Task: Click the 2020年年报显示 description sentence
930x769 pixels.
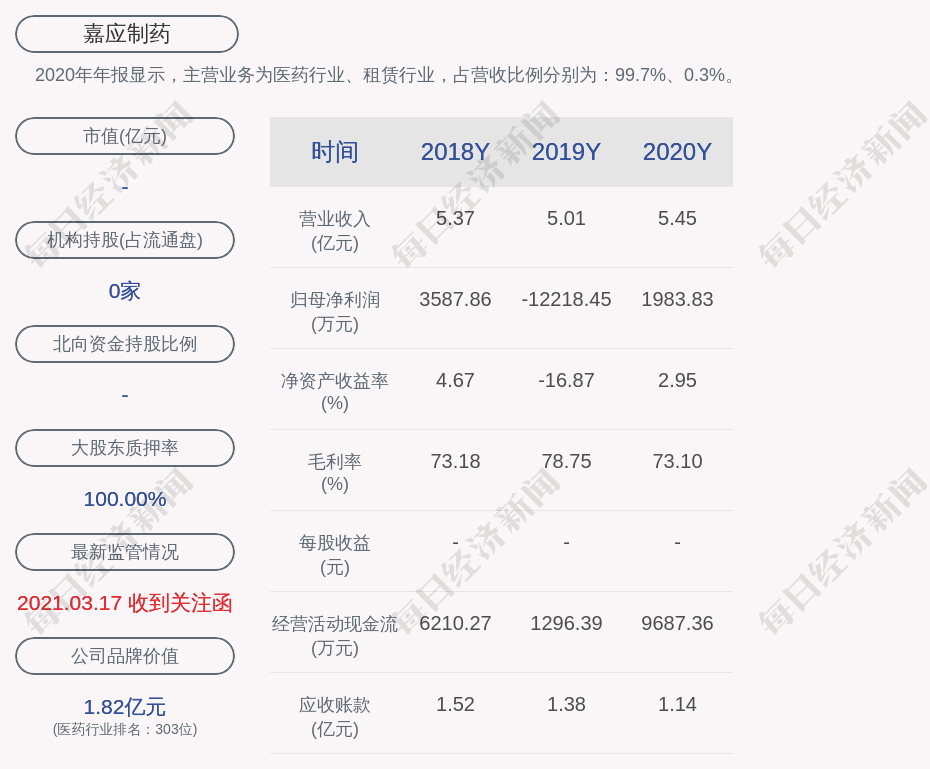Action: pyautogui.click(x=386, y=75)
